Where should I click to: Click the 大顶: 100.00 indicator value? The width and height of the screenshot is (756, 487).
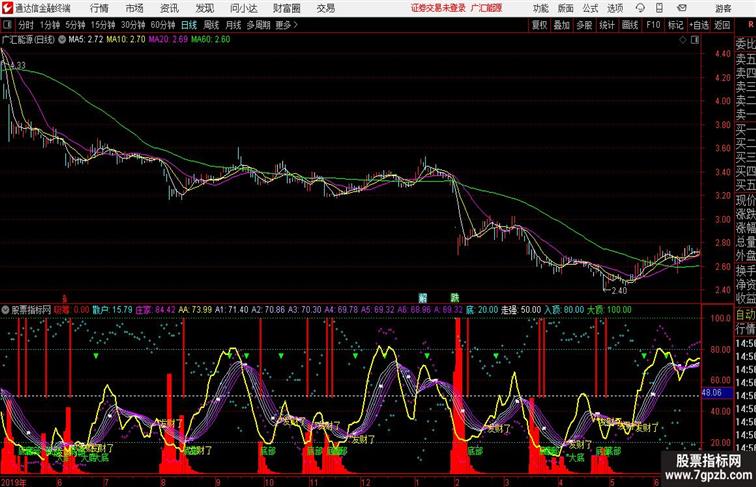[x=609, y=310]
